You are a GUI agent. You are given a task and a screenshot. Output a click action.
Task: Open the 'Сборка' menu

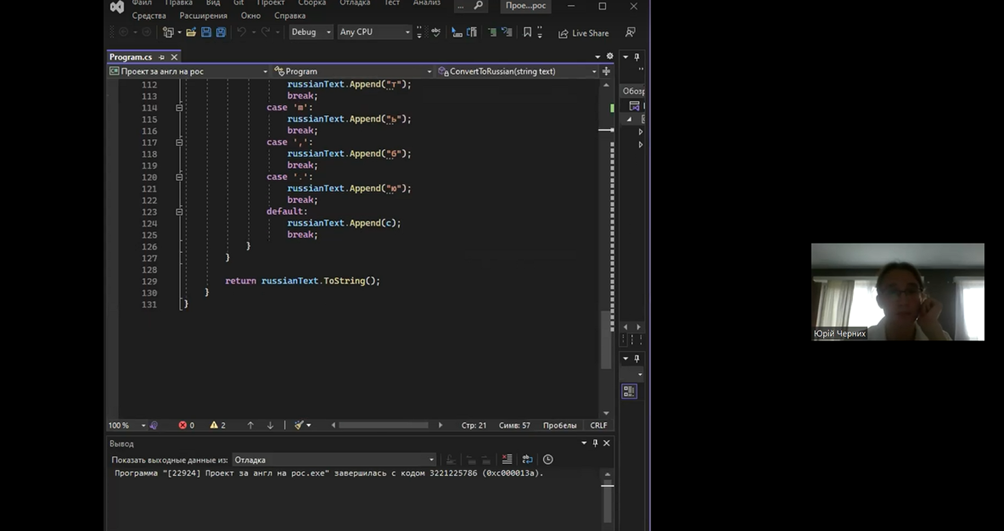click(312, 3)
